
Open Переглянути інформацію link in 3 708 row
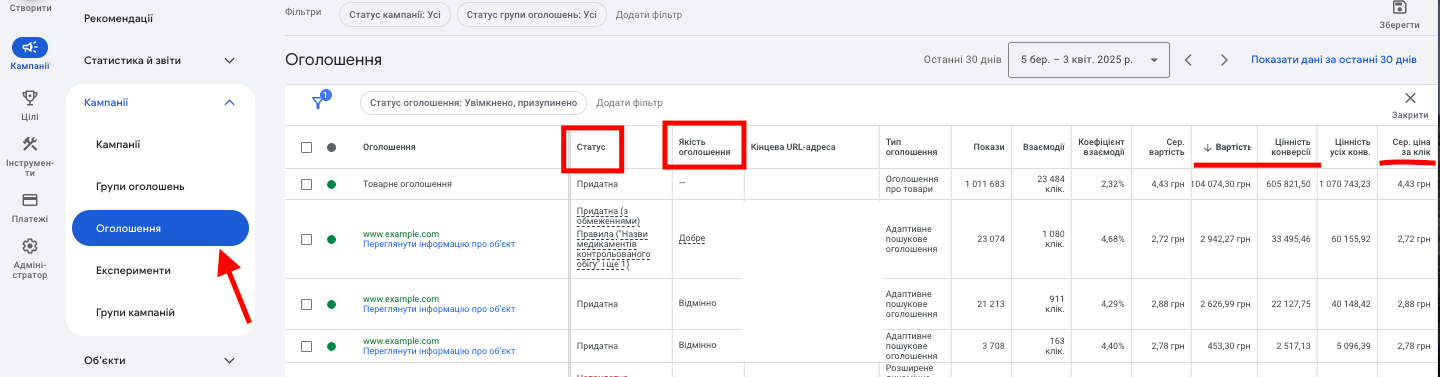coord(438,352)
